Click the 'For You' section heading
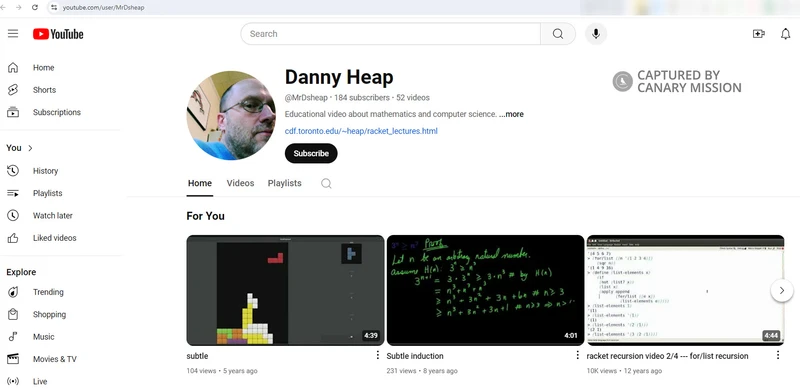The image size is (800, 389). click(205, 216)
